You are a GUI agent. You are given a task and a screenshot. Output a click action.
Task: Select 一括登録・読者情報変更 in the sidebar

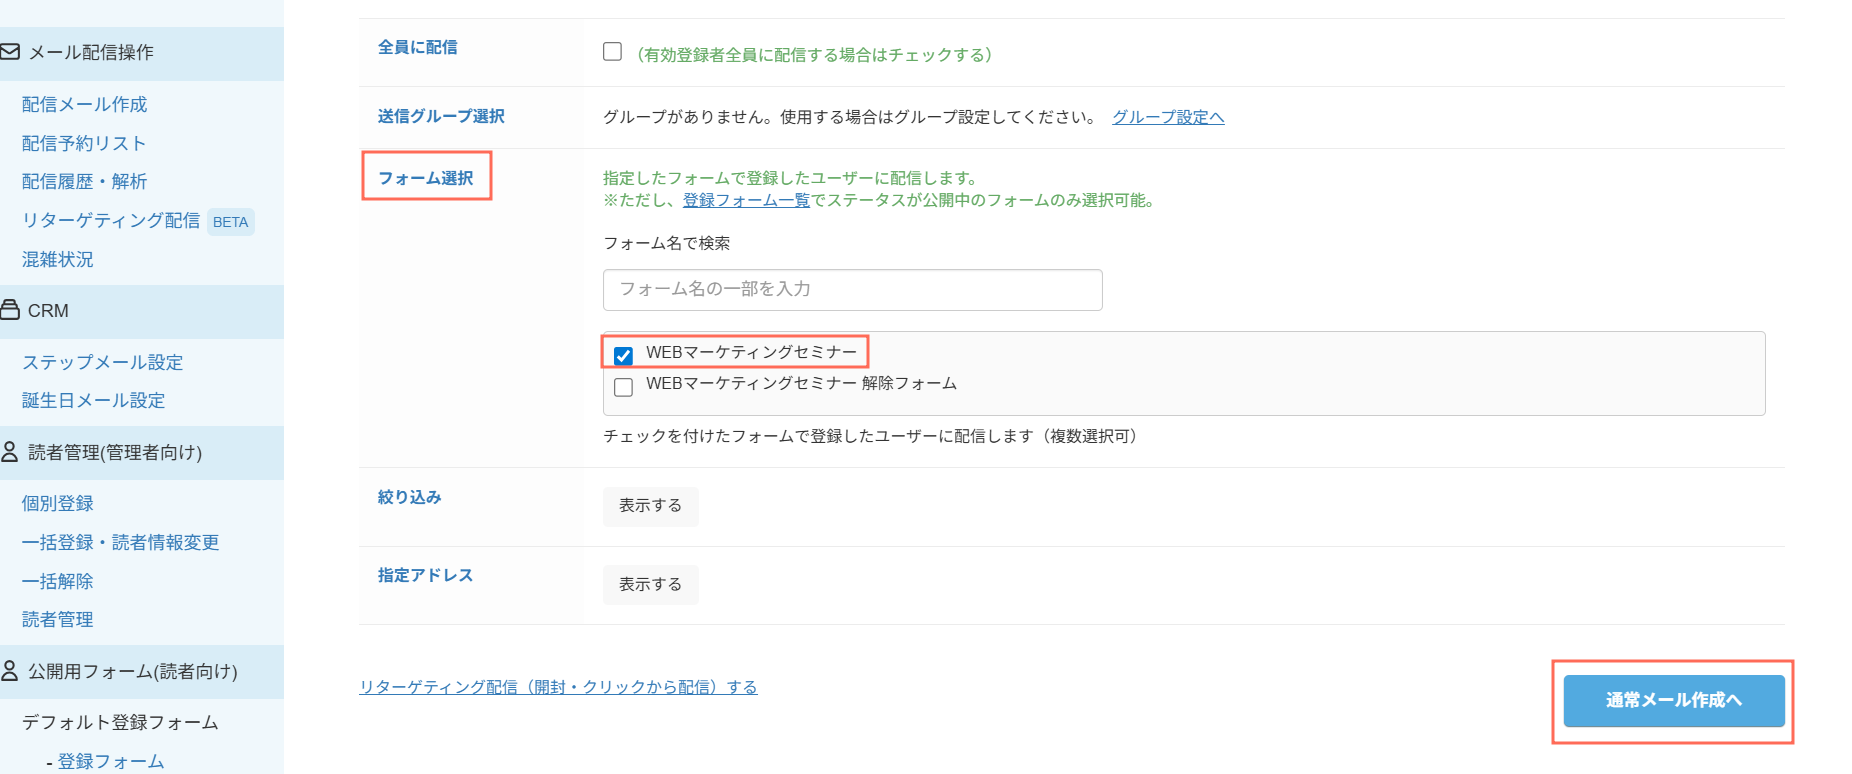coord(121,542)
